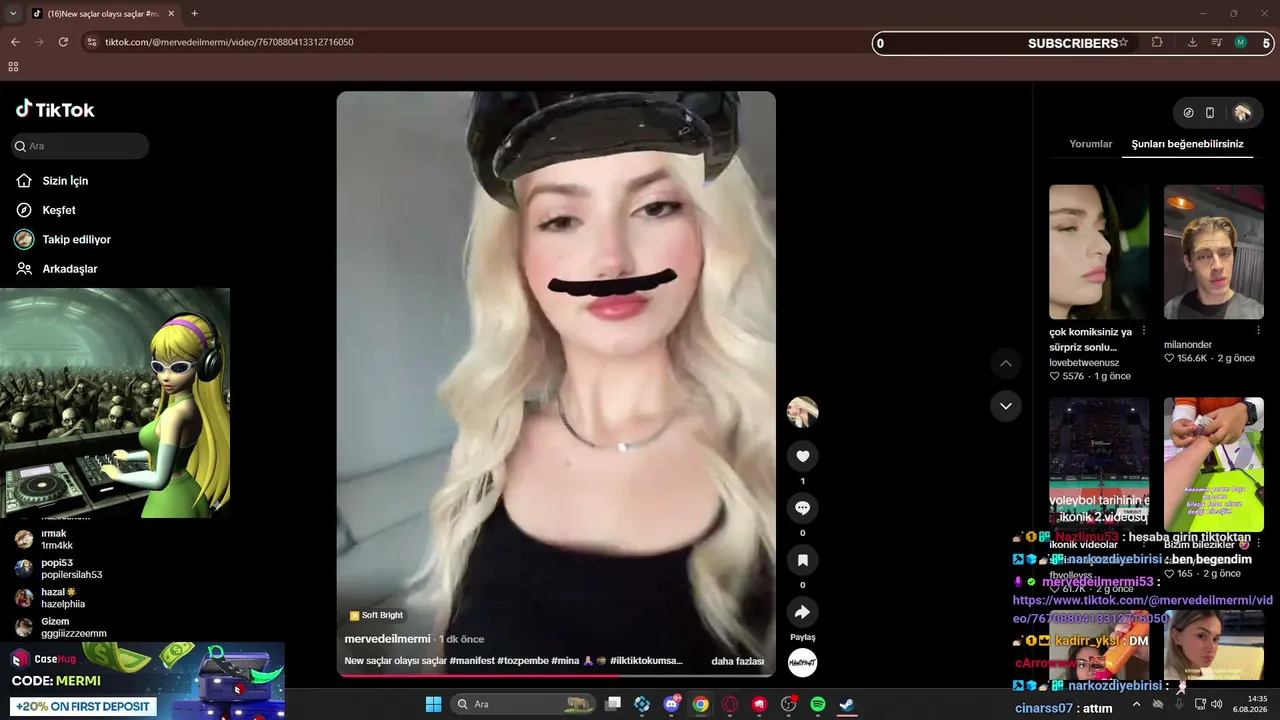
Task: Open the Windows Start menu
Action: point(433,704)
